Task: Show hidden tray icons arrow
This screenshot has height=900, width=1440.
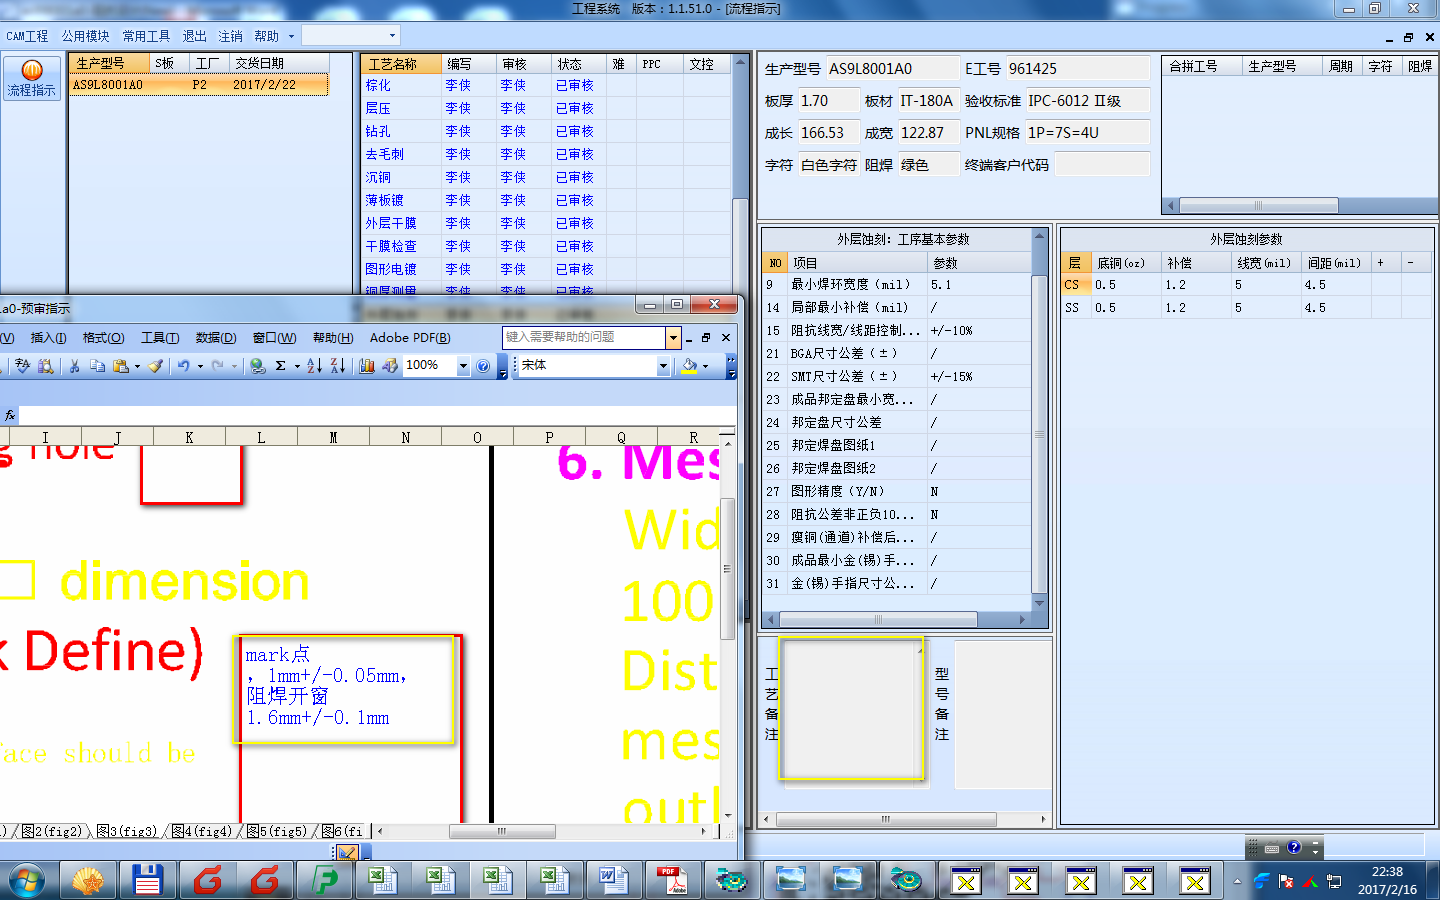Action: pos(1237,881)
